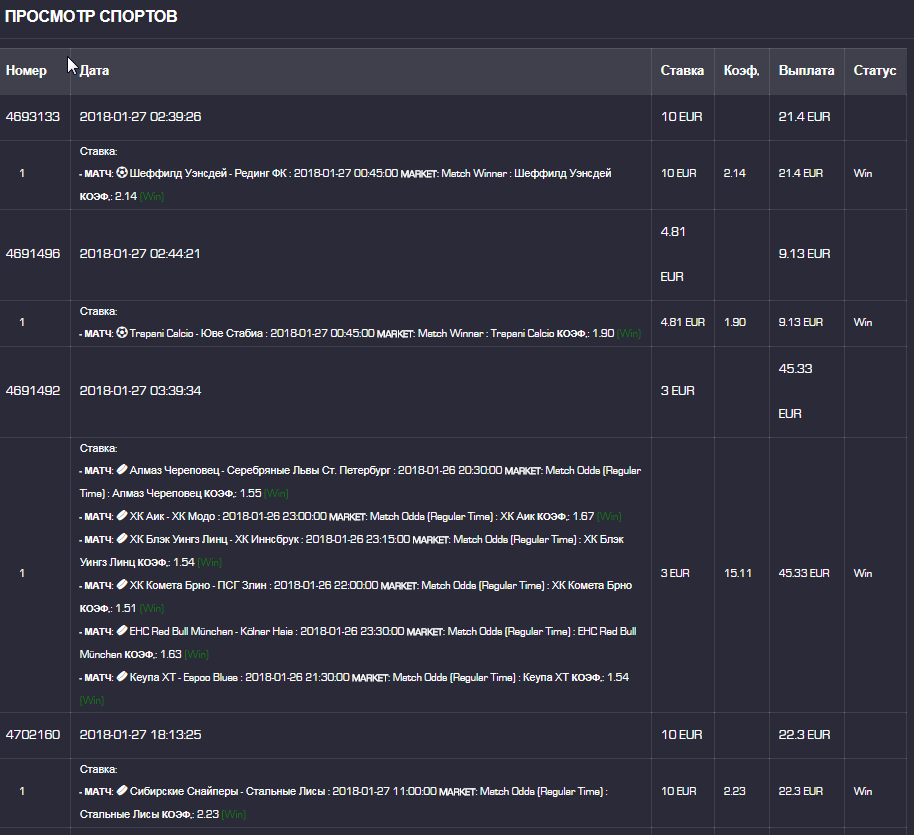The height and width of the screenshot is (835, 914).
Task: Click hockey icon next to ХК Аик - ХК Модо
Action: (x=122, y=516)
